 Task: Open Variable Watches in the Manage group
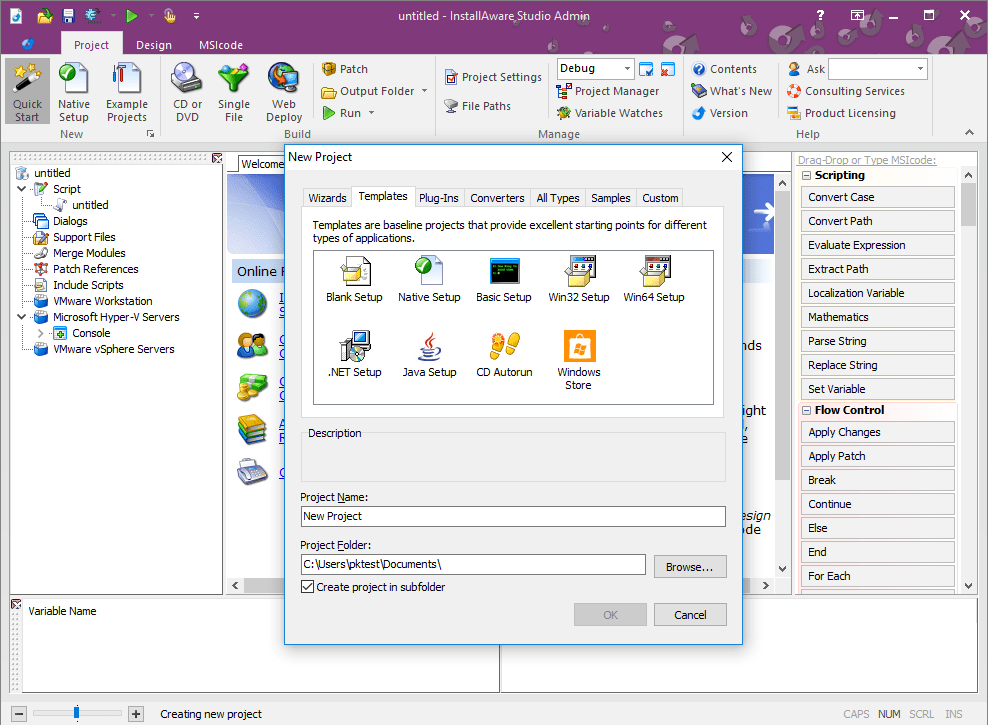[x=612, y=113]
